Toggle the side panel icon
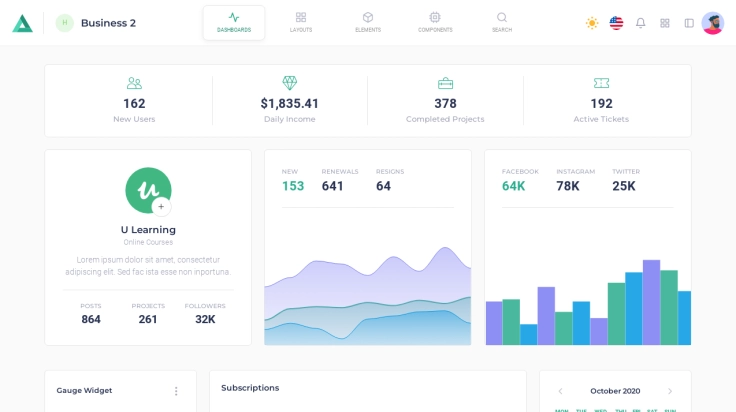The image size is (736, 412). point(689,23)
